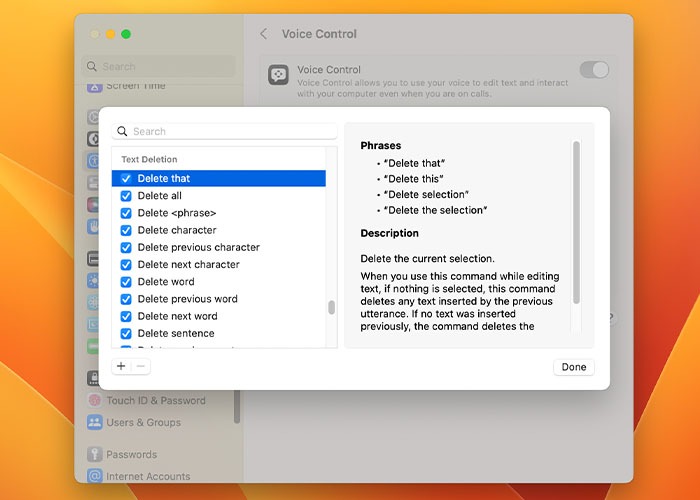700x500 pixels.
Task: Select the Delete previous character row
Action: pyautogui.click(x=219, y=247)
